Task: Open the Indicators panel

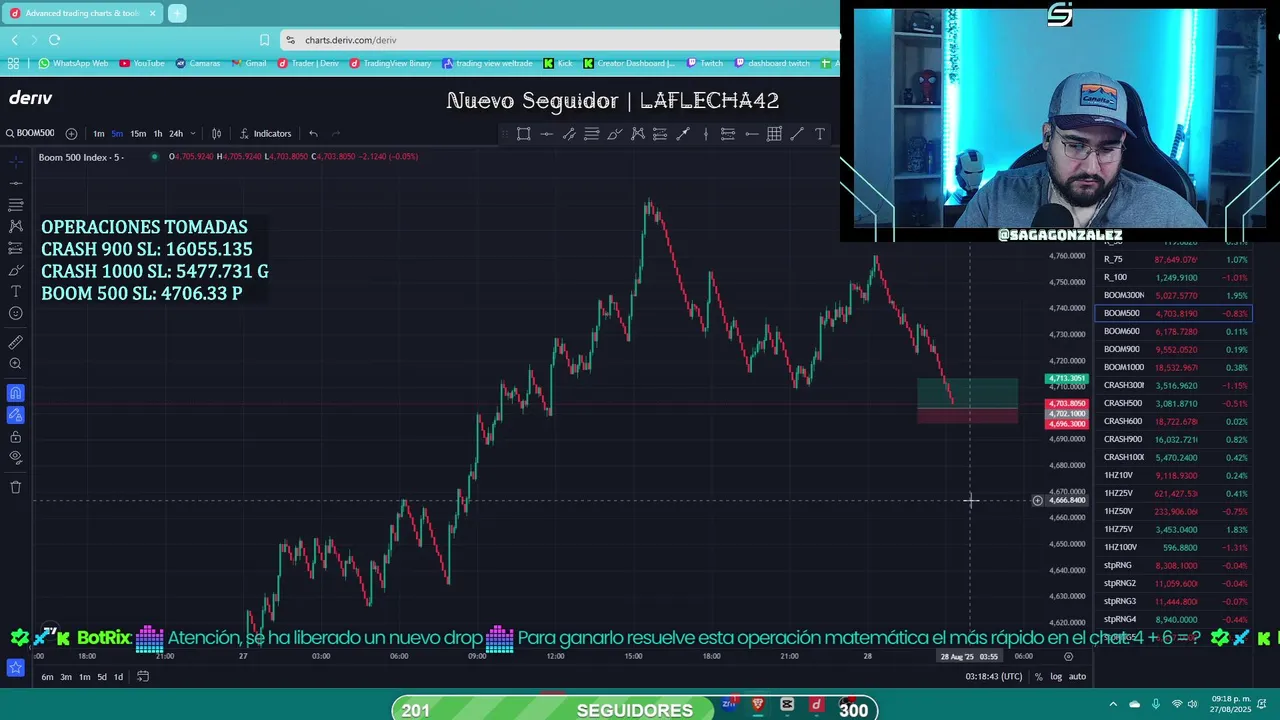Action: pyautogui.click(x=265, y=134)
